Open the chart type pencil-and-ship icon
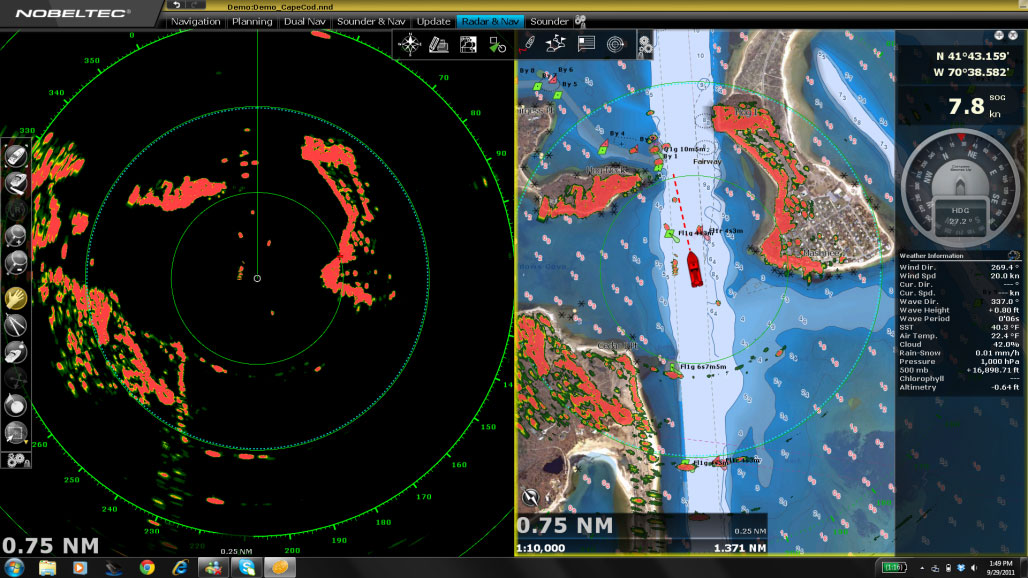 tap(439, 45)
